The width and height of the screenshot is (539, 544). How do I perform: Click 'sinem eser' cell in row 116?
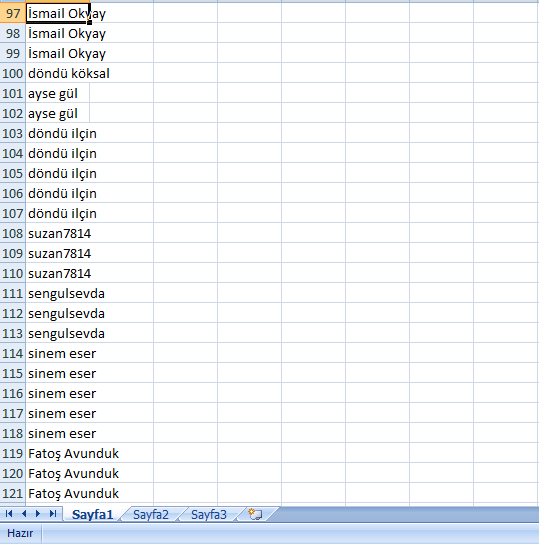58,393
